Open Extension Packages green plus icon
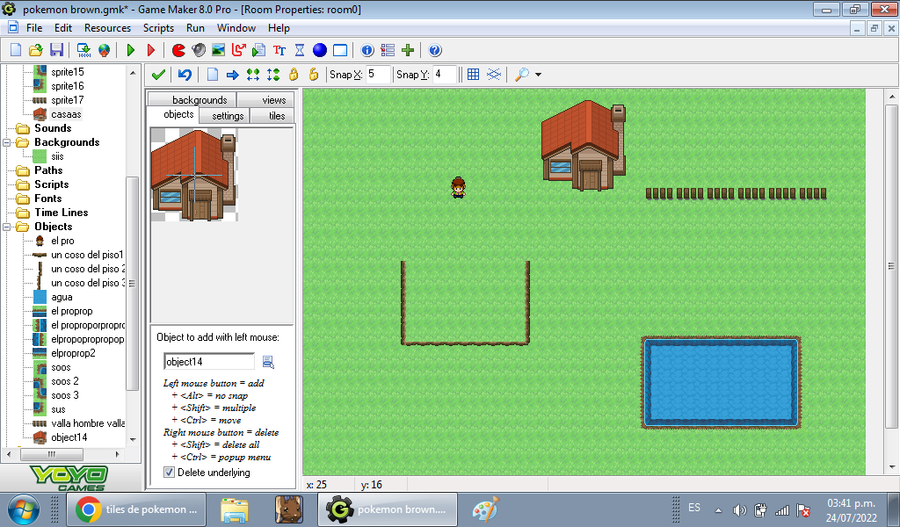The image size is (900, 527). [x=408, y=51]
